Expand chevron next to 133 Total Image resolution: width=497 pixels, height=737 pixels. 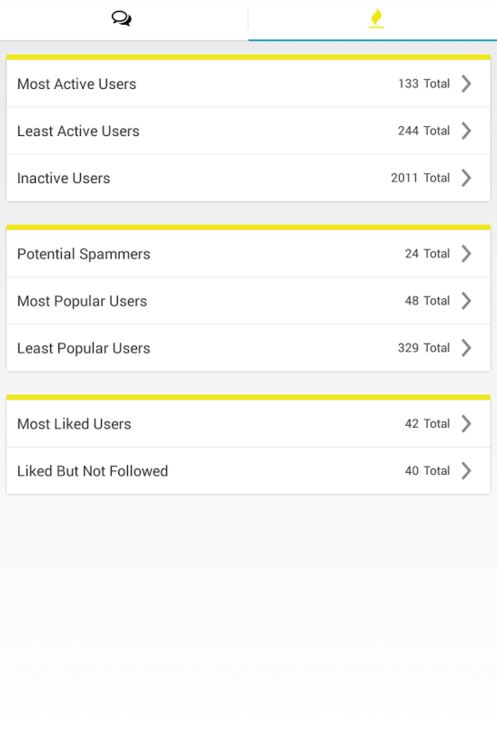coord(466,84)
